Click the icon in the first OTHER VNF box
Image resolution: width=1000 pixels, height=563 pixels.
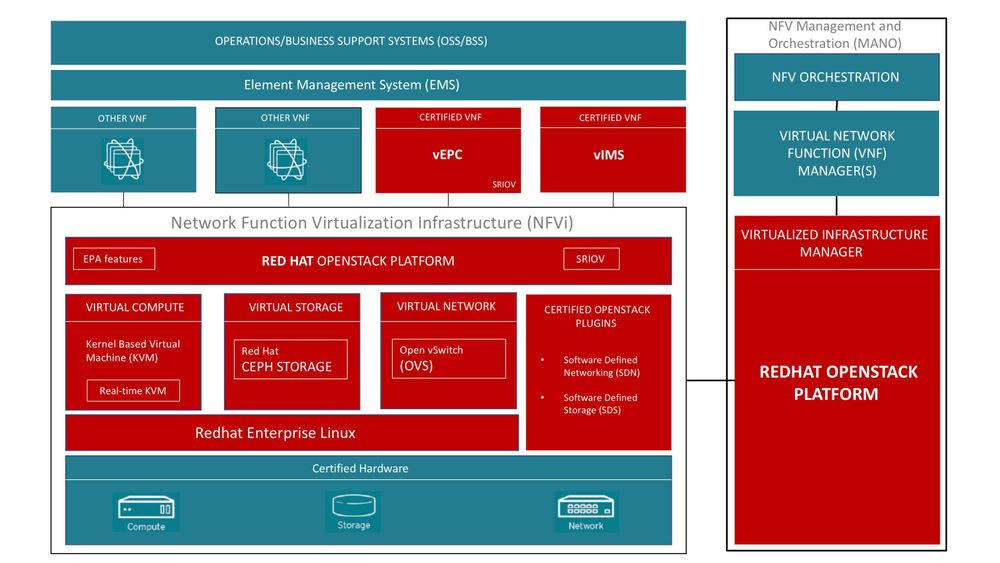point(123,159)
